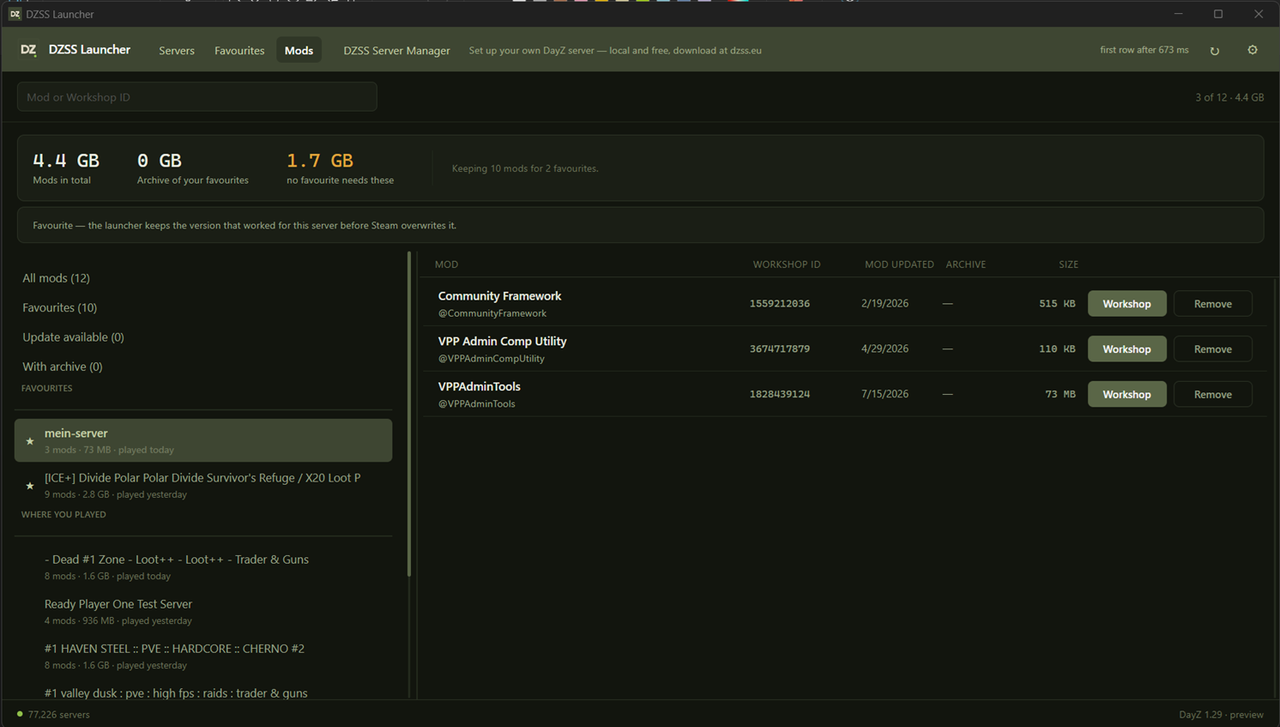Screen dimensions: 1280x727
Task: Open the DZSS Server Manager tab
Action: pyautogui.click(x=397, y=50)
